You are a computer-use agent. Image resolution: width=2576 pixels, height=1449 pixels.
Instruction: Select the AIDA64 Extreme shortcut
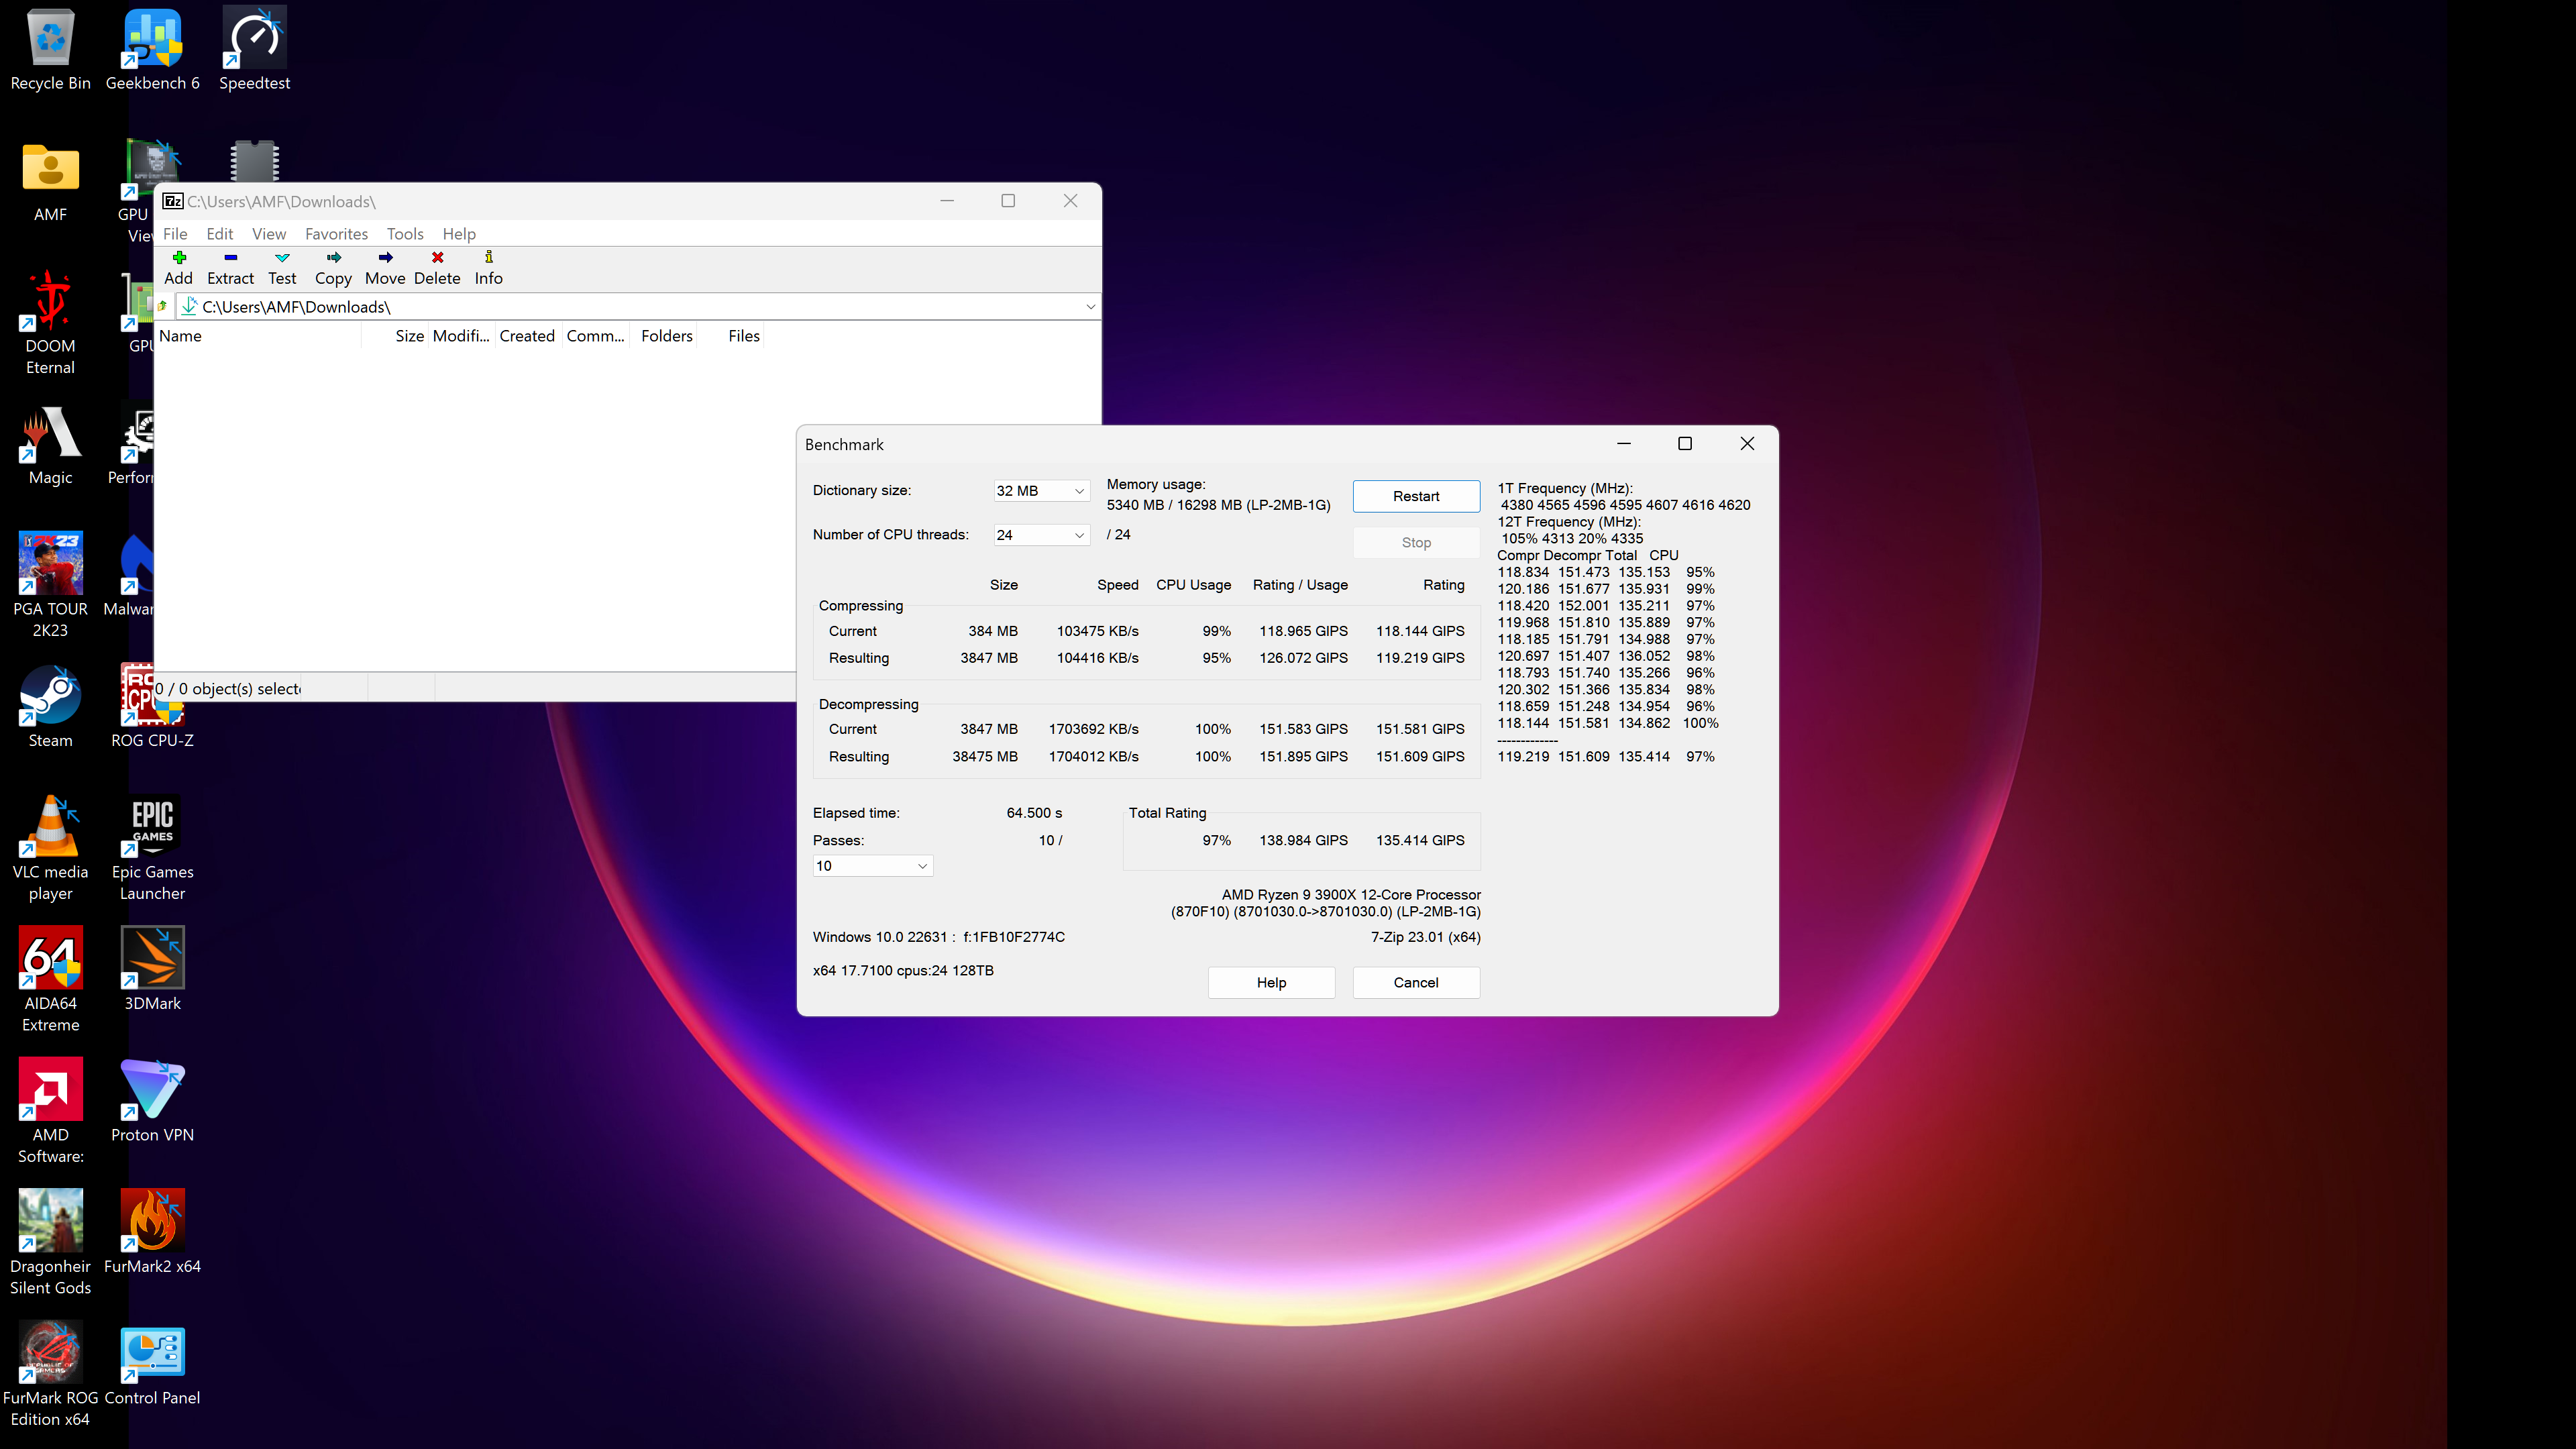click(x=50, y=980)
